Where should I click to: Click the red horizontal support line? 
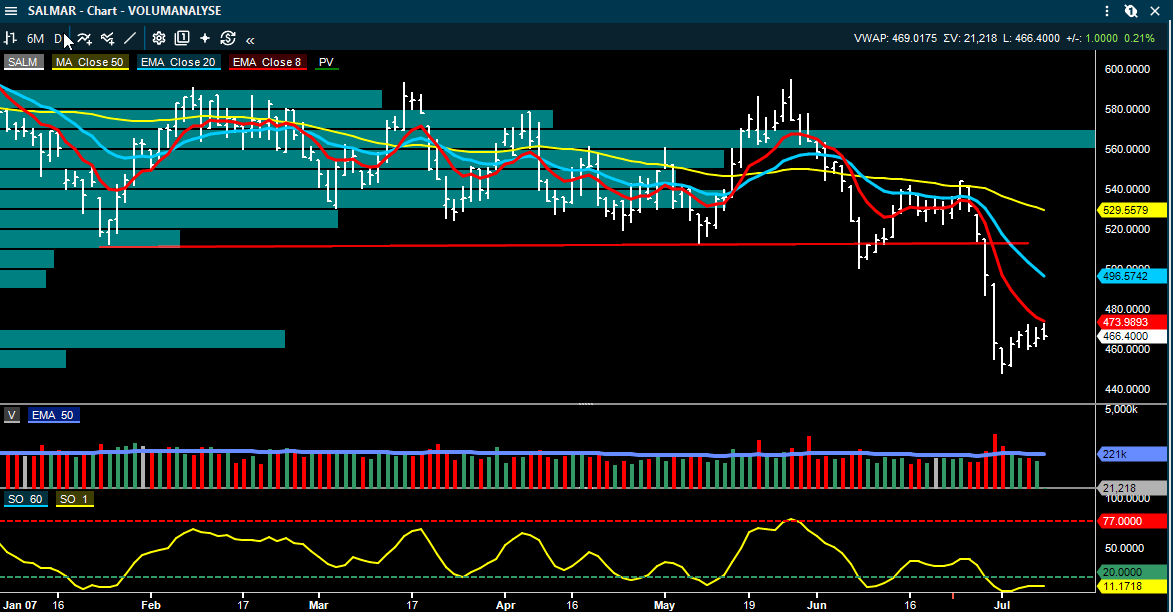tap(564, 245)
